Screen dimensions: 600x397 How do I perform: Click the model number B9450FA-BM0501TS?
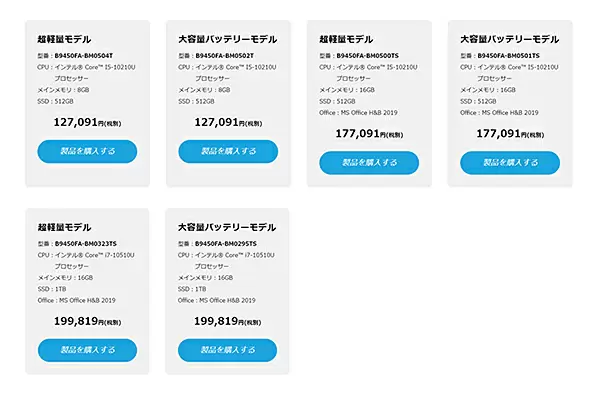[x=509, y=56]
